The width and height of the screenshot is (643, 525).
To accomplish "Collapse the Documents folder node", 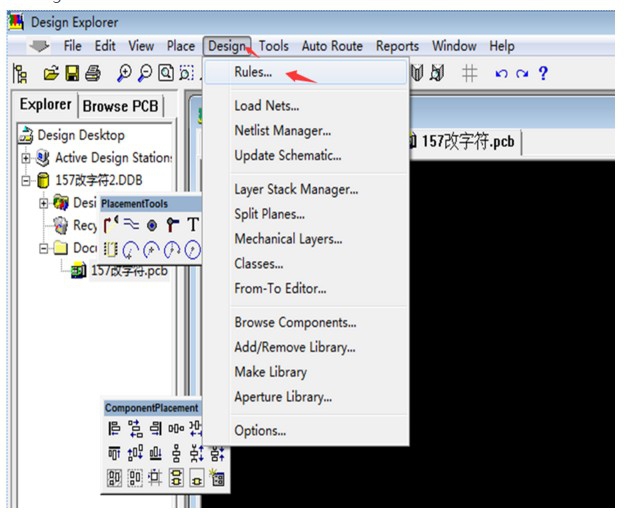I will point(44,248).
